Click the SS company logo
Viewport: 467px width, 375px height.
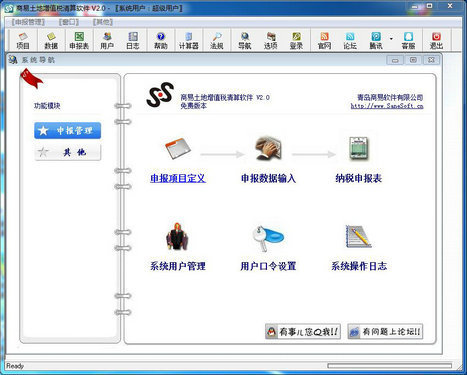pyautogui.click(x=160, y=95)
